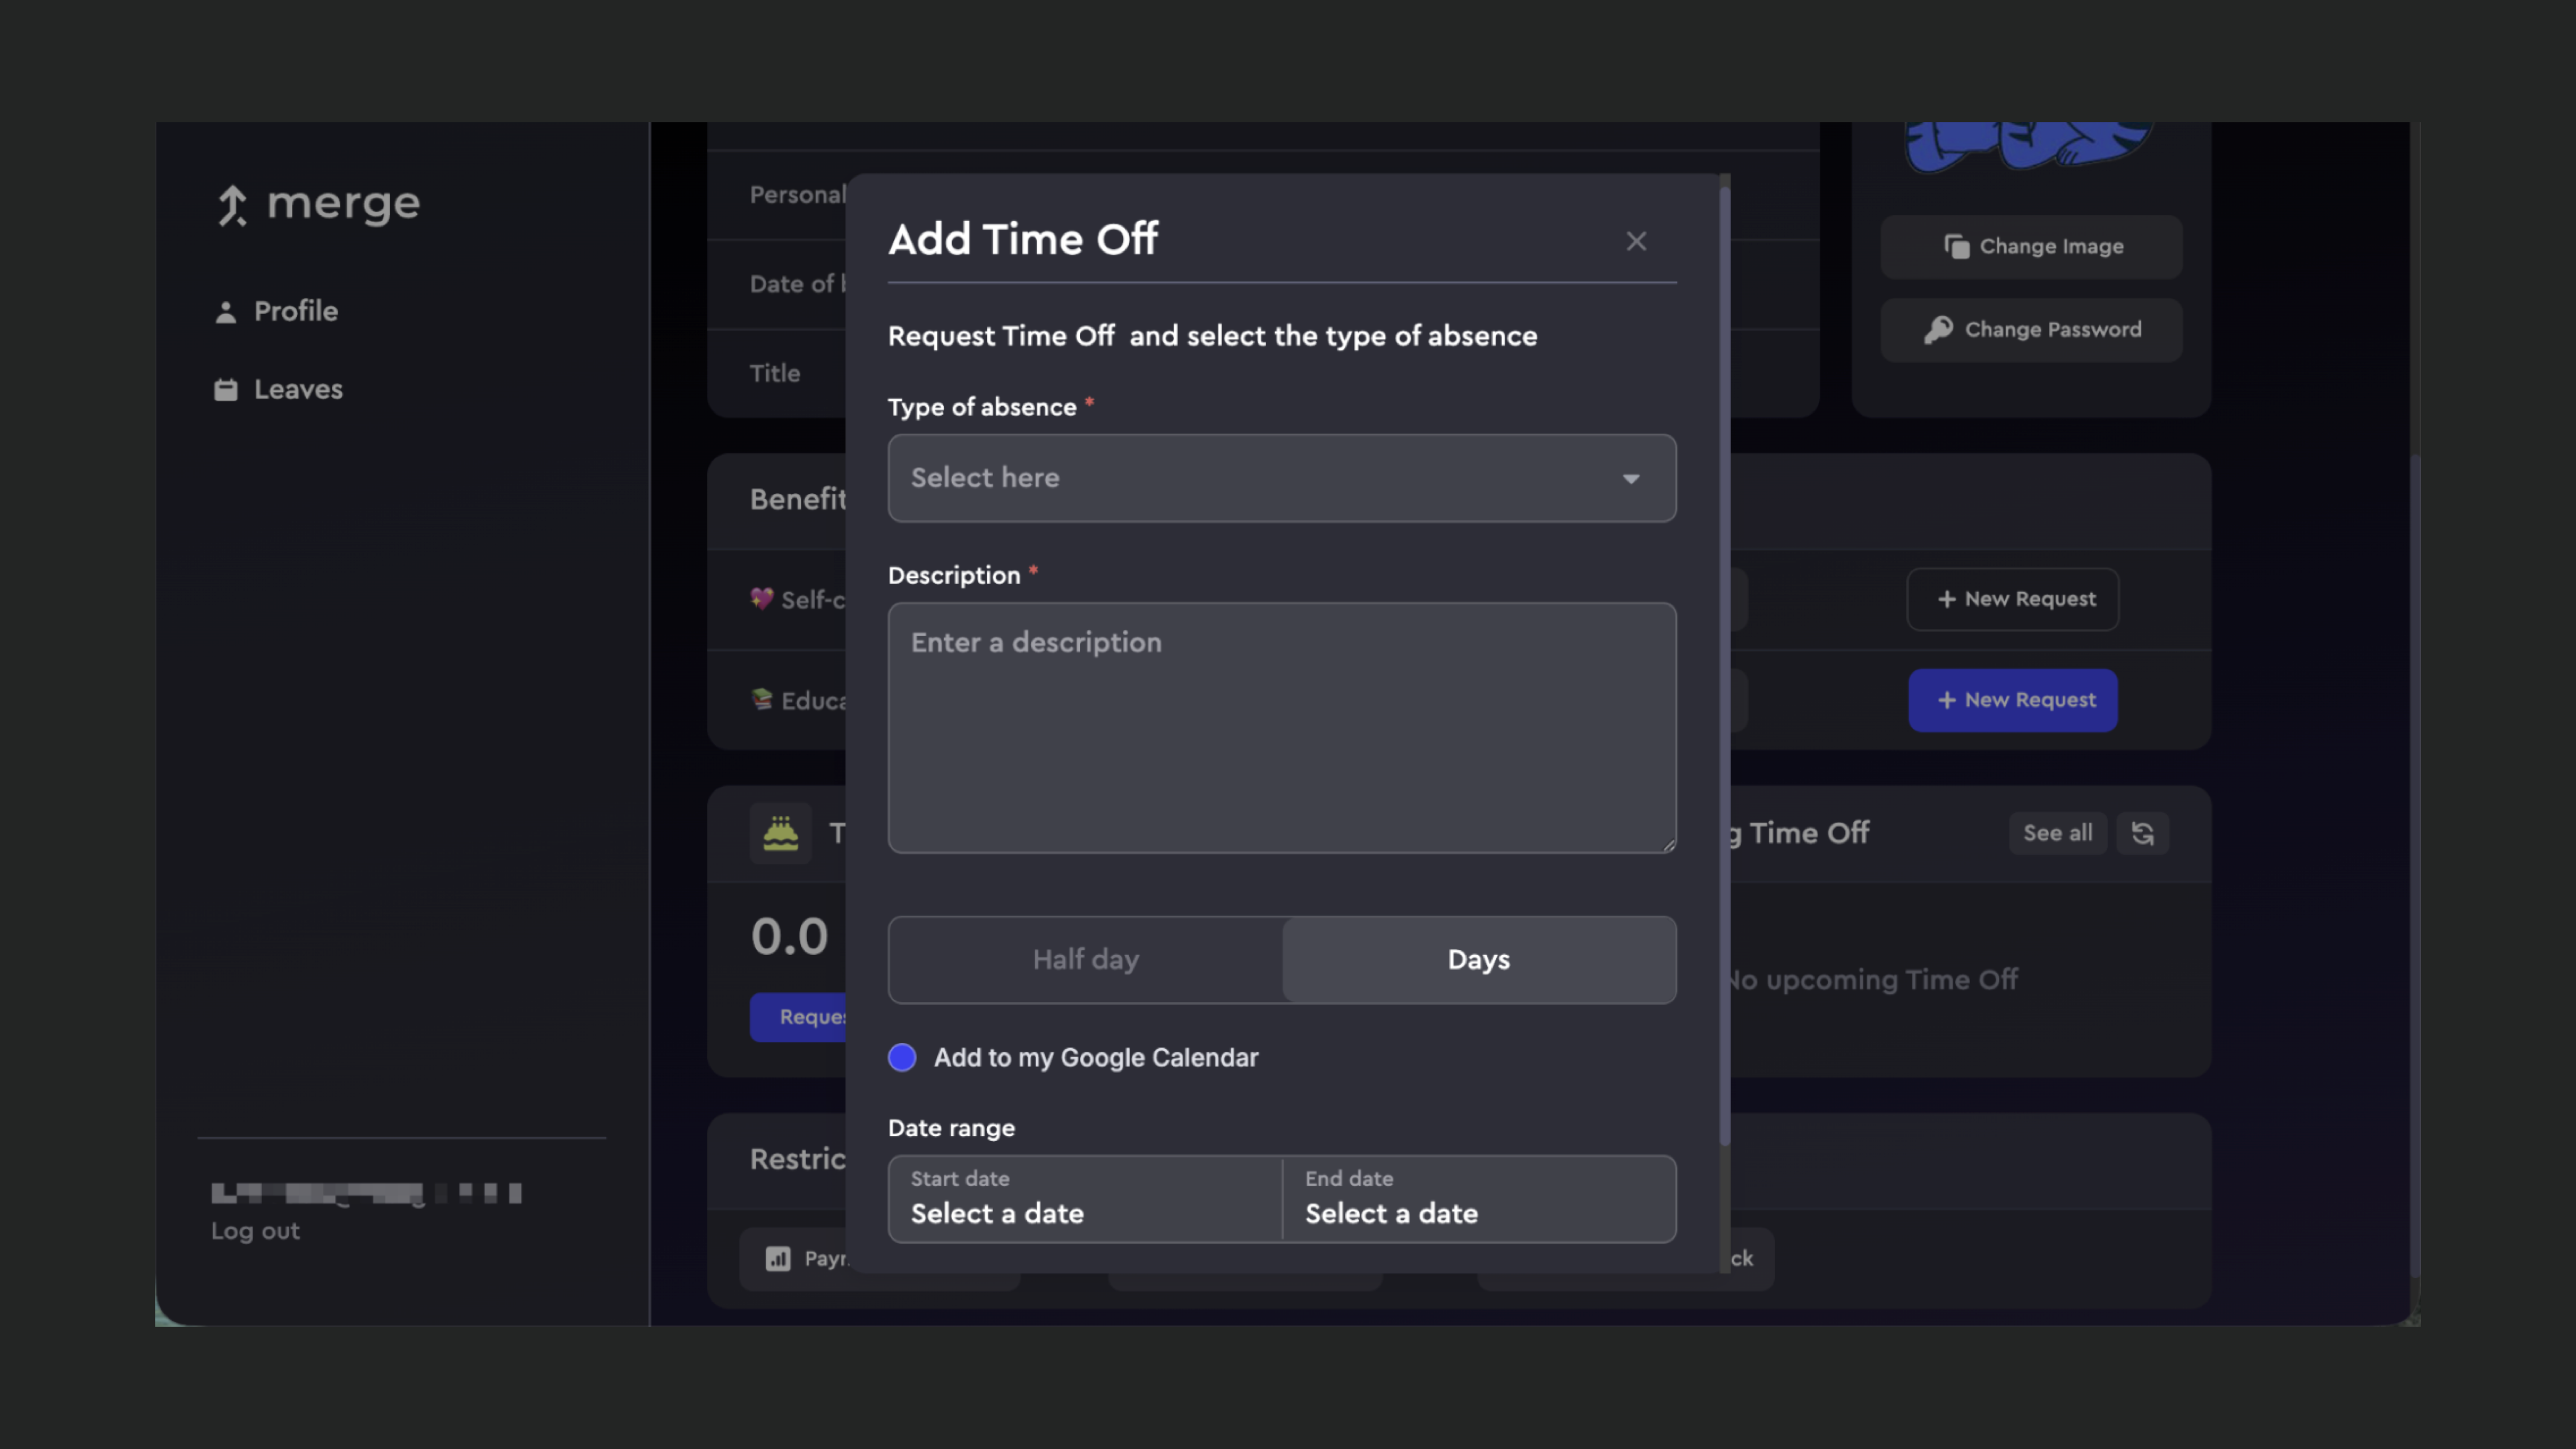Click the Log out link

pyautogui.click(x=255, y=1231)
